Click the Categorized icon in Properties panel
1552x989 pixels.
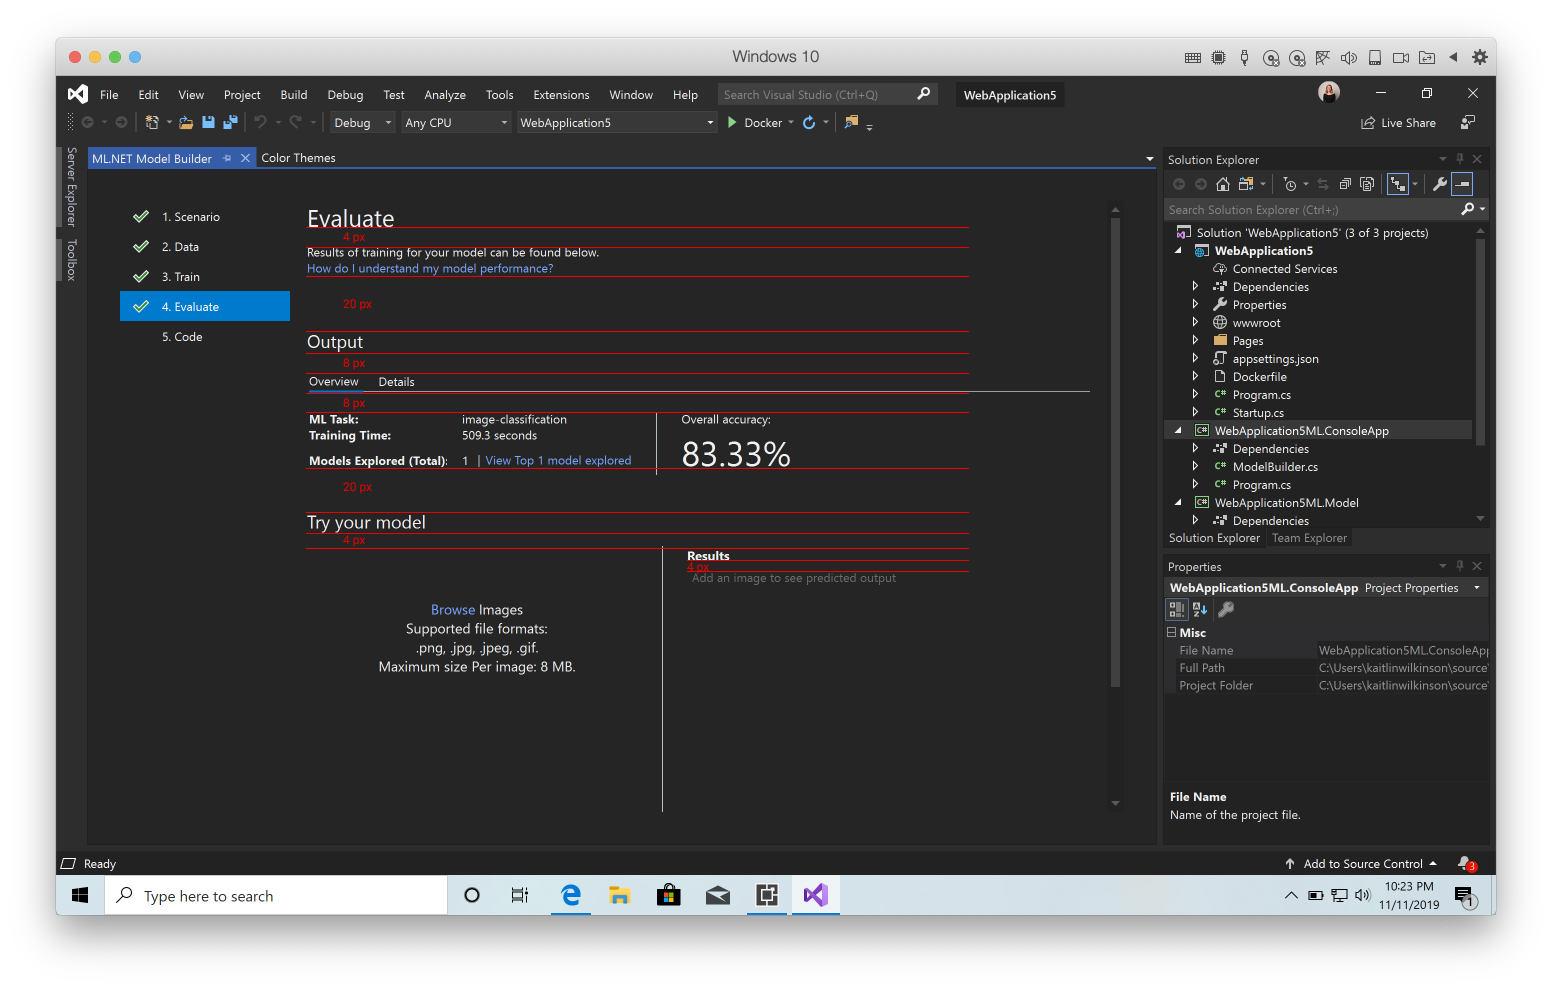1177,609
